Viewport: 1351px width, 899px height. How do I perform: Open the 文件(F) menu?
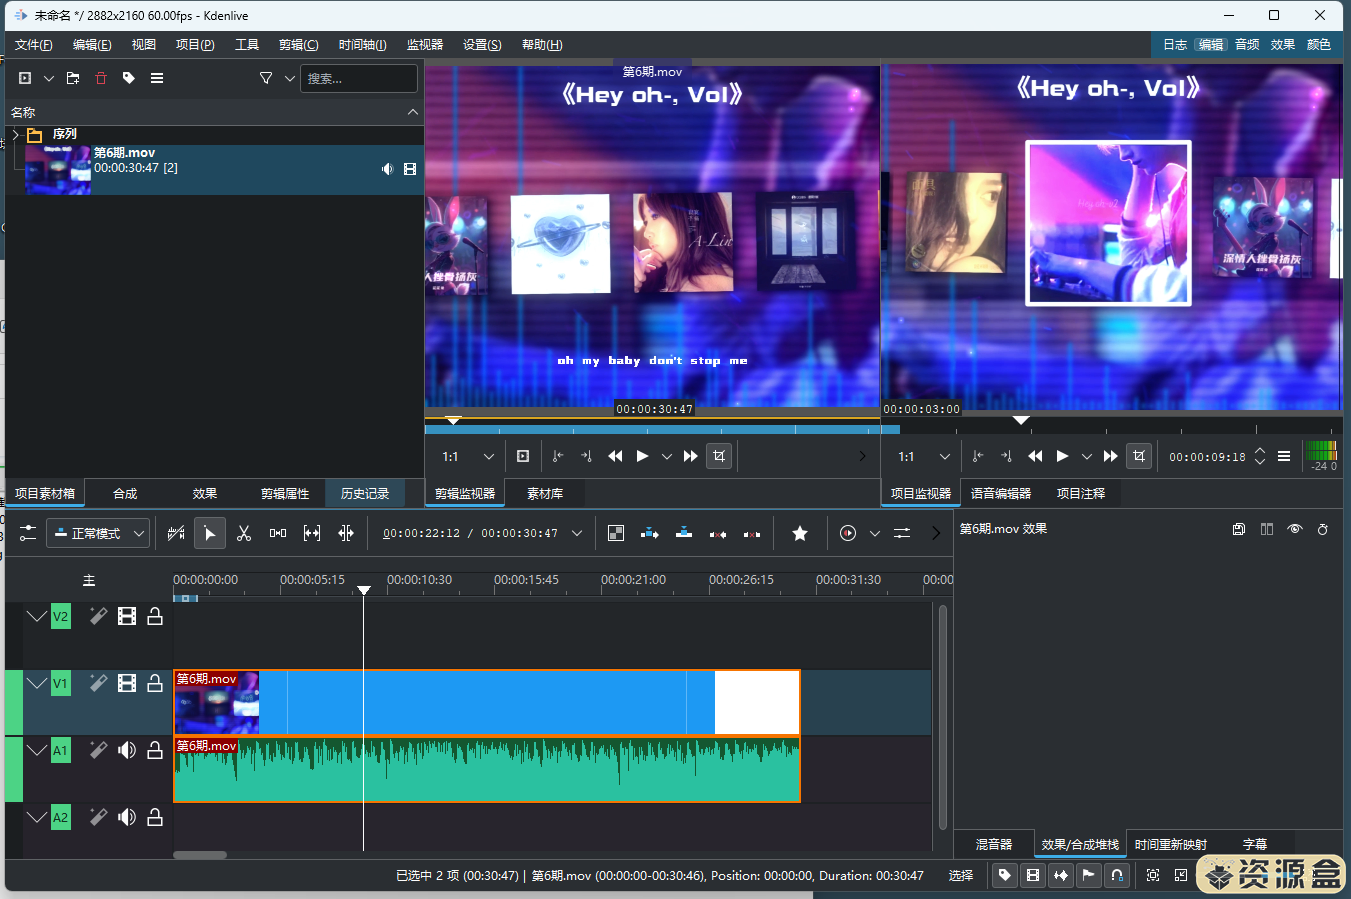(x=34, y=45)
